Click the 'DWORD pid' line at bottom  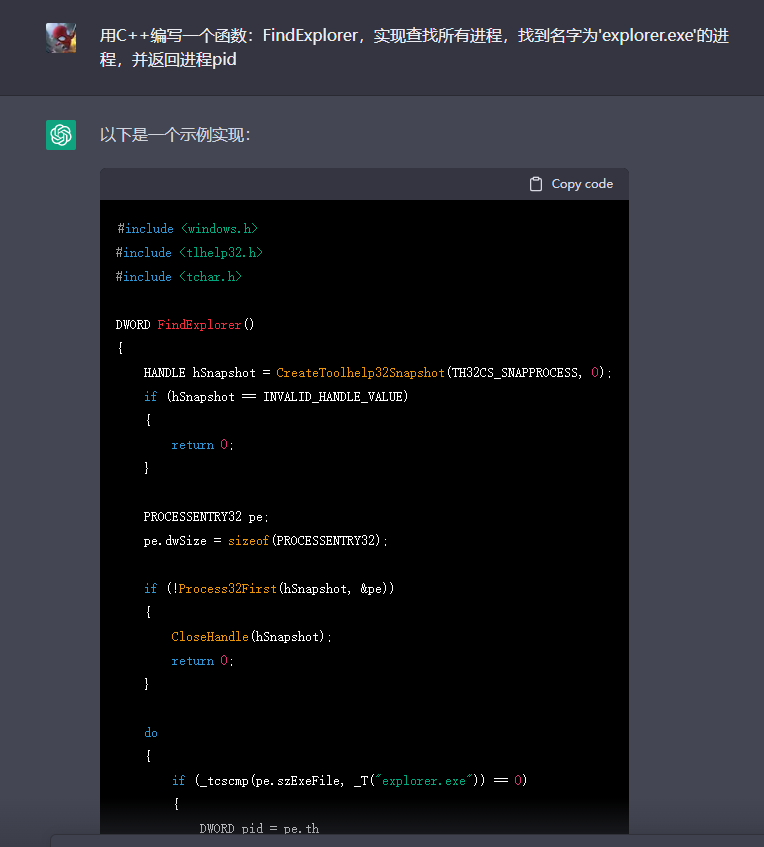[259, 828]
